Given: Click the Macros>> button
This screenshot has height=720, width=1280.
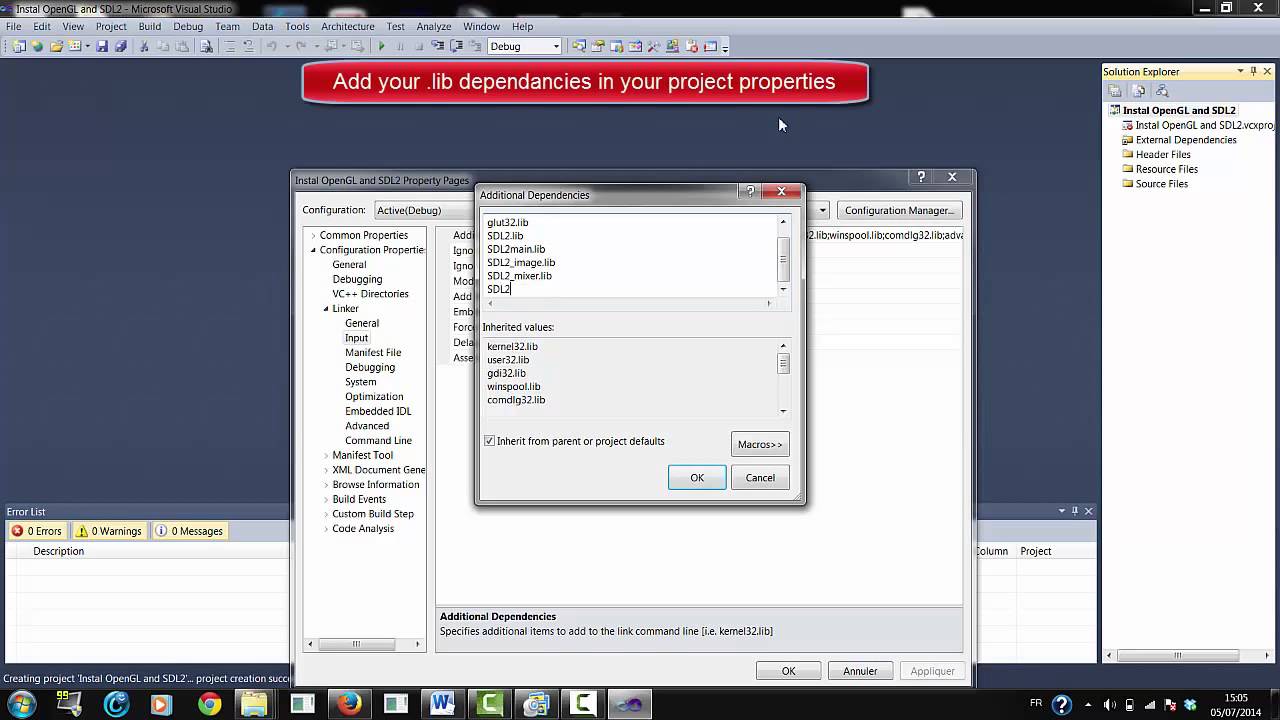Looking at the screenshot, I should pos(760,444).
